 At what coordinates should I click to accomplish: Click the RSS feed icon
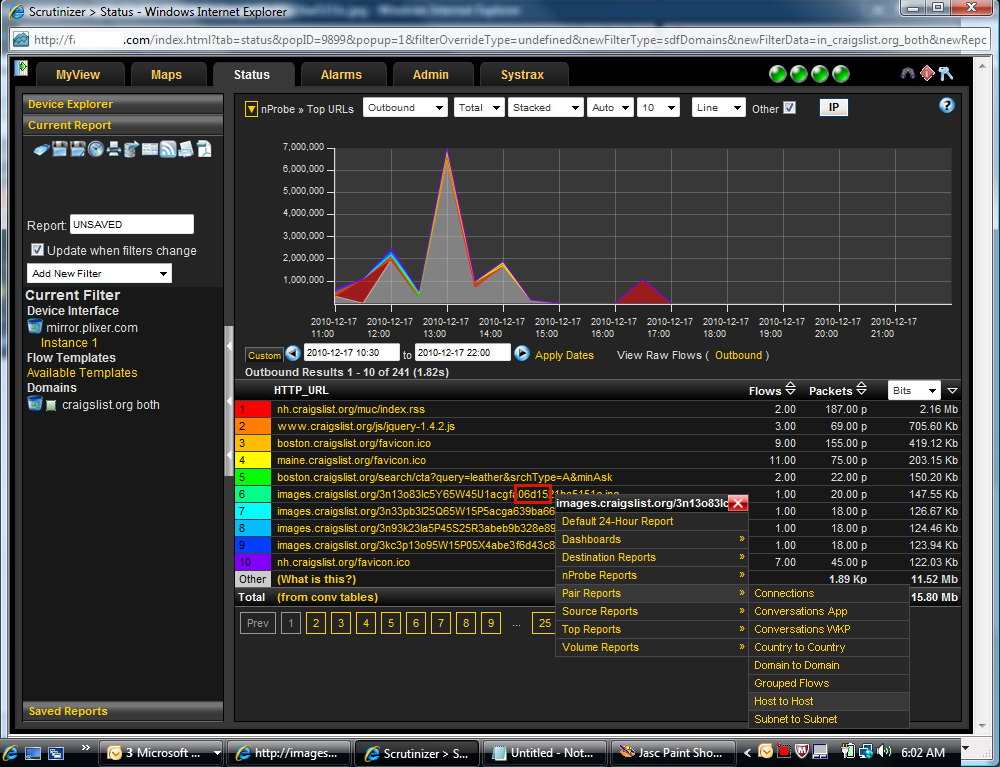pyautogui.click(x=168, y=149)
